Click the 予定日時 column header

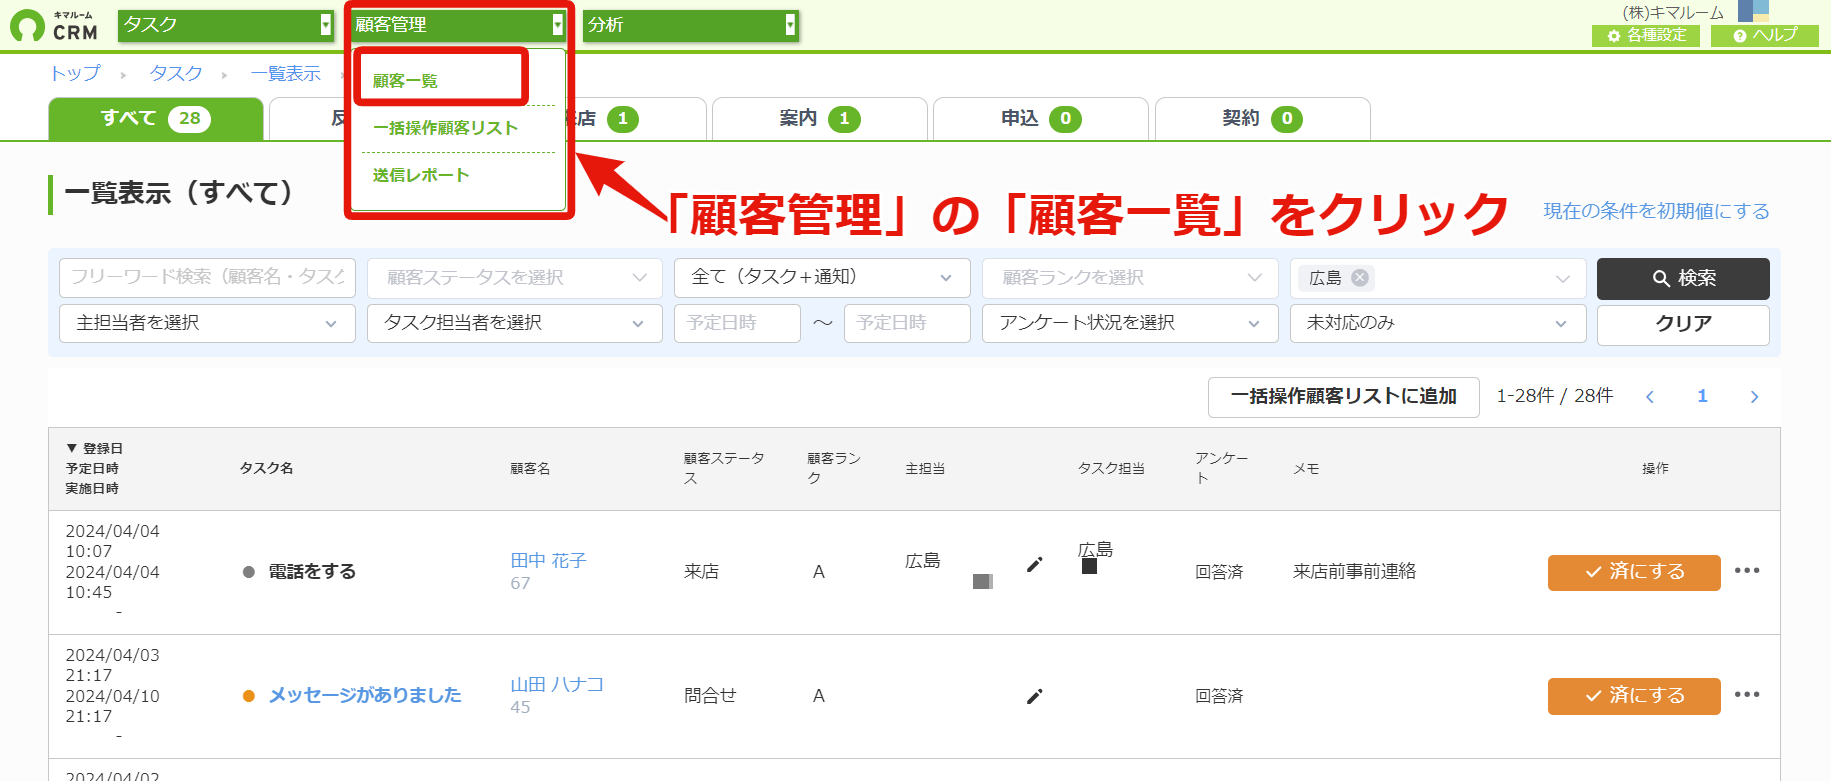pyautogui.click(x=92, y=469)
